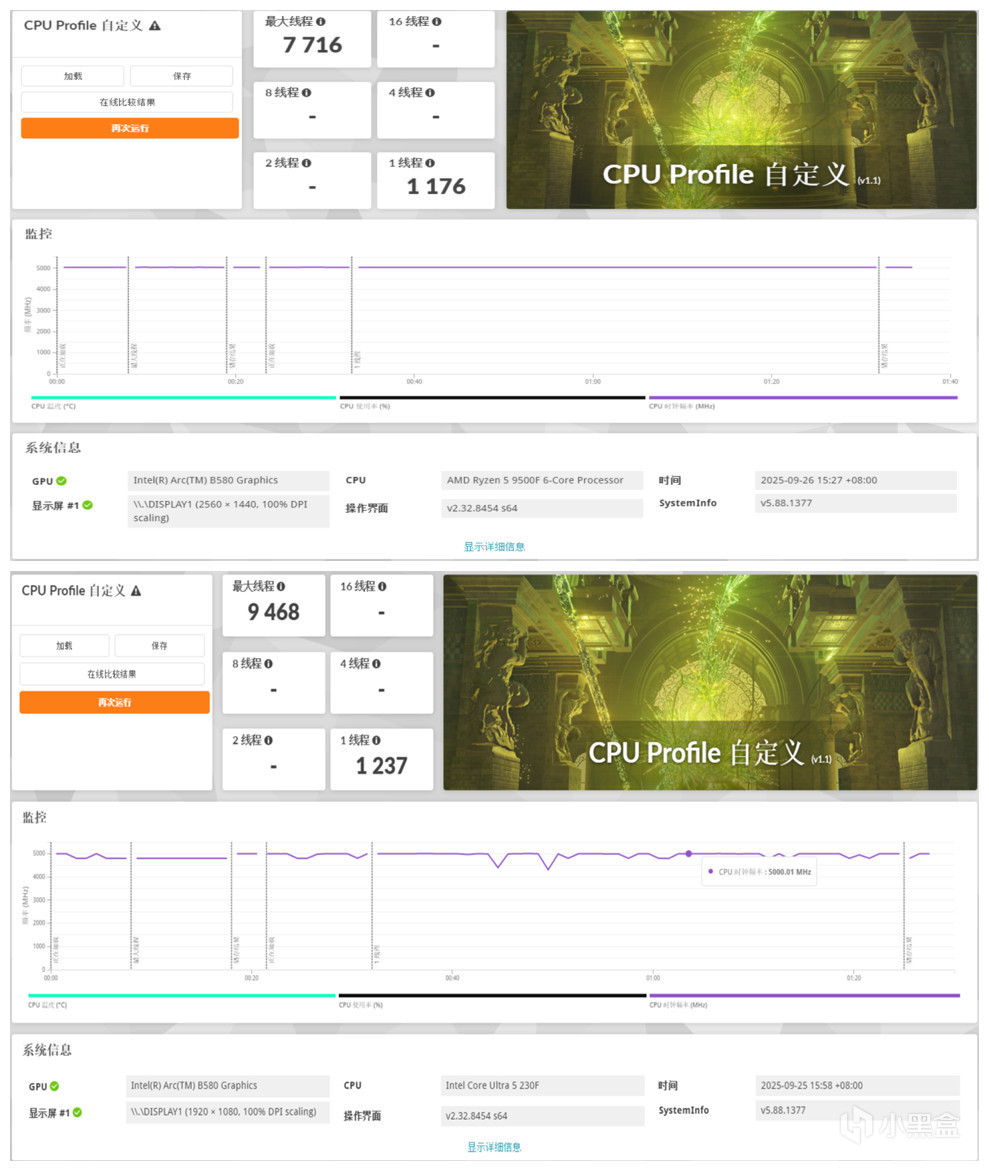Click the 1 176 single thread score
This screenshot has width=989, height=1171.
436,187
